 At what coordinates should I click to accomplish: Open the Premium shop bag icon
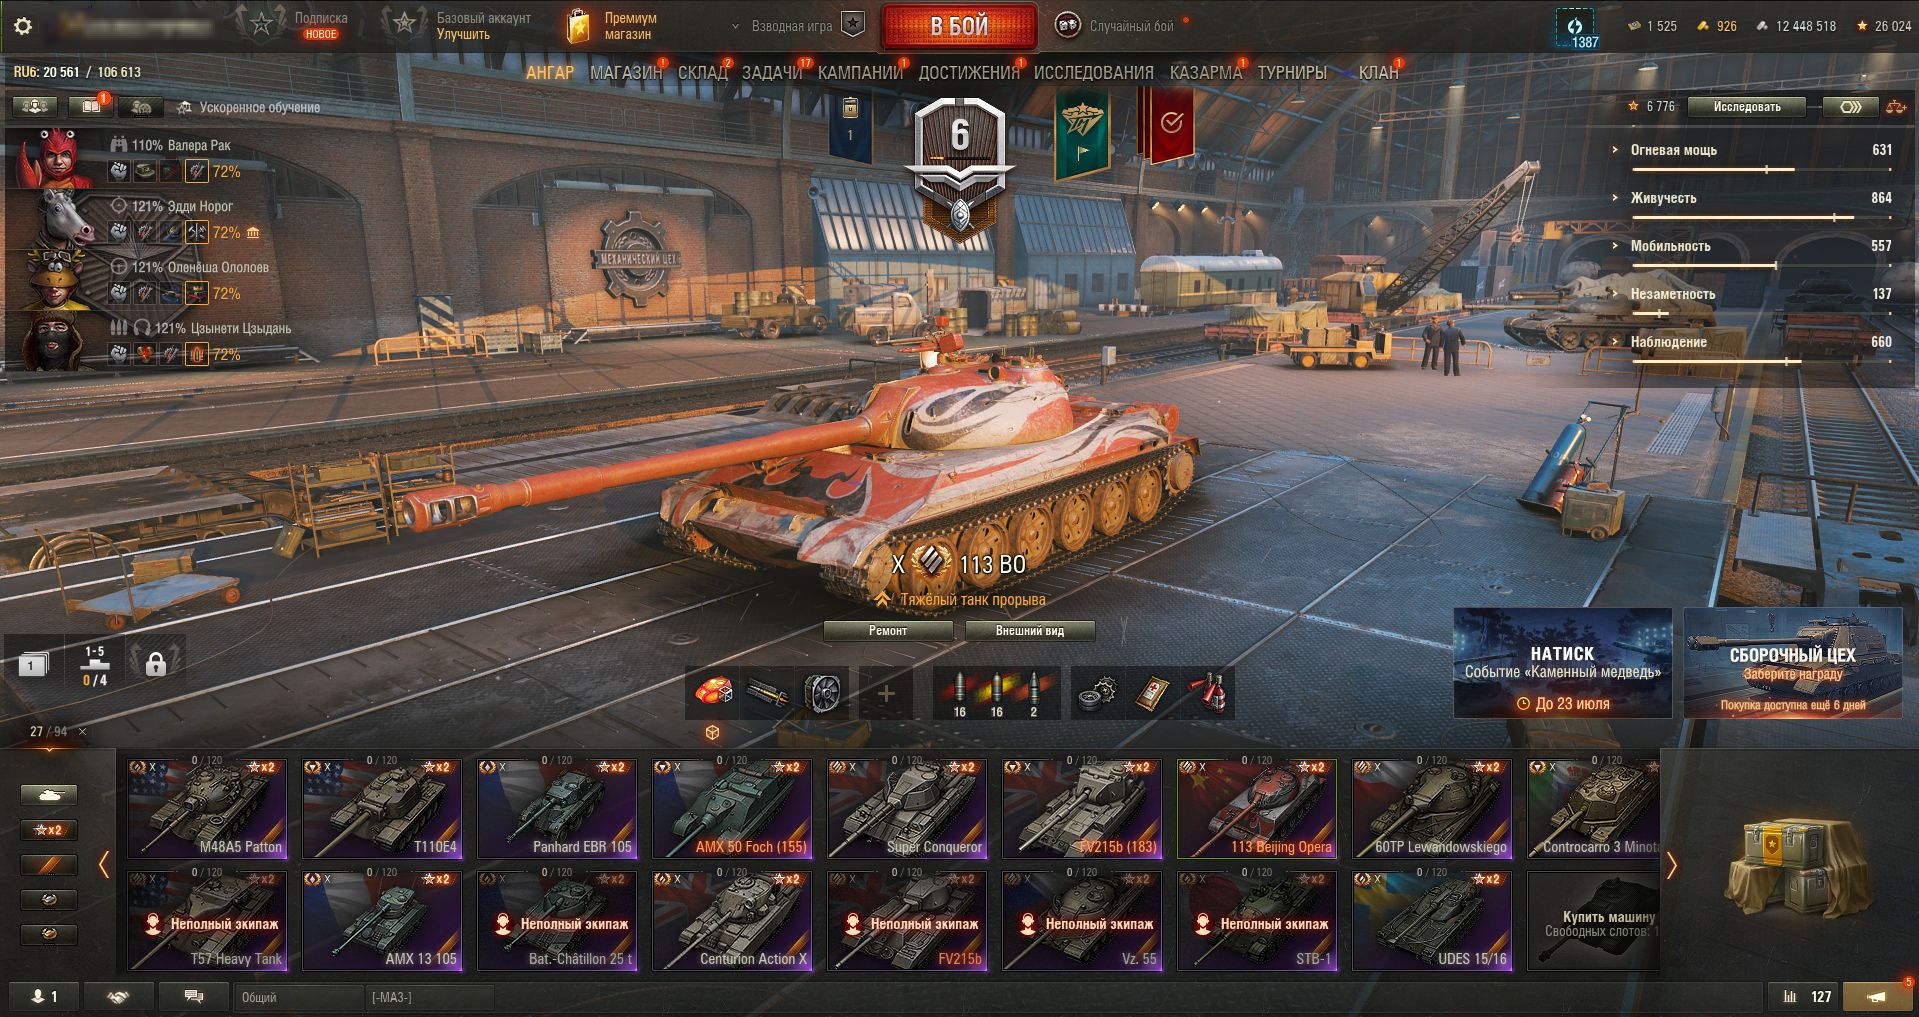point(578,26)
